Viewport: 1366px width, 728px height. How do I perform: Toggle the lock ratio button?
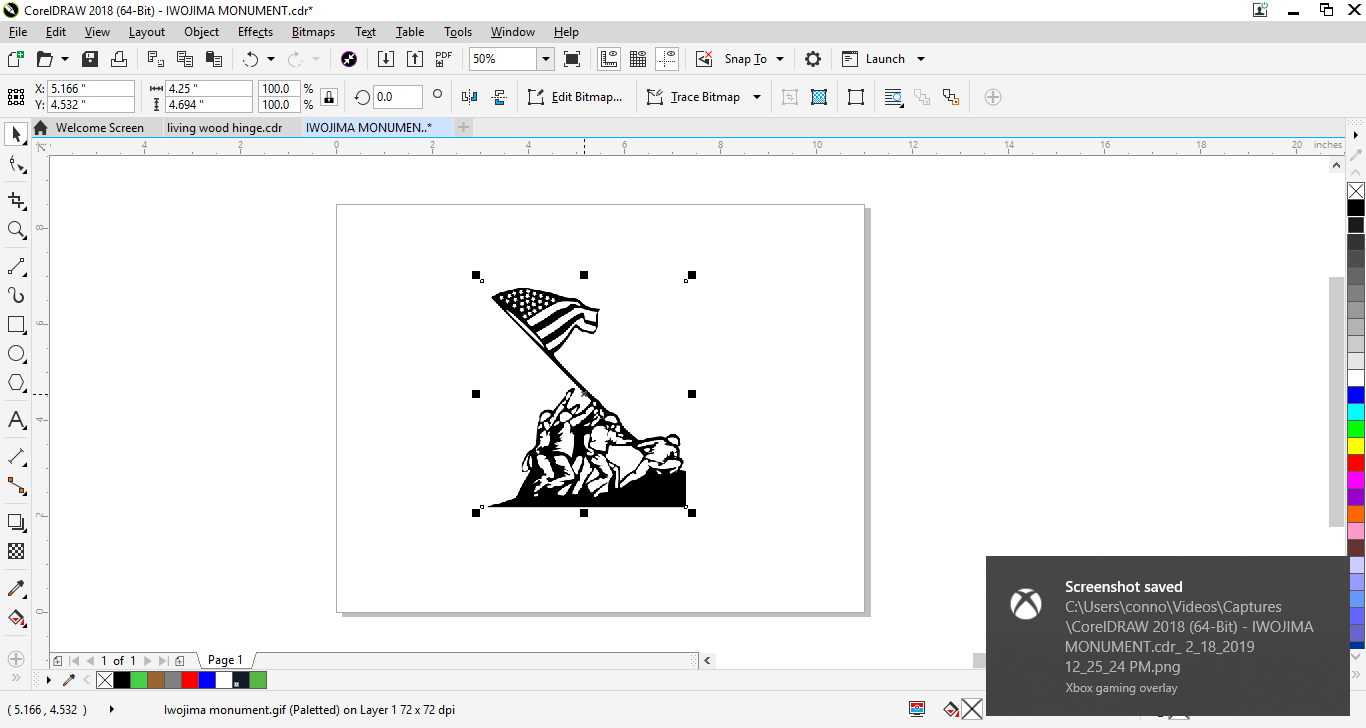point(330,97)
